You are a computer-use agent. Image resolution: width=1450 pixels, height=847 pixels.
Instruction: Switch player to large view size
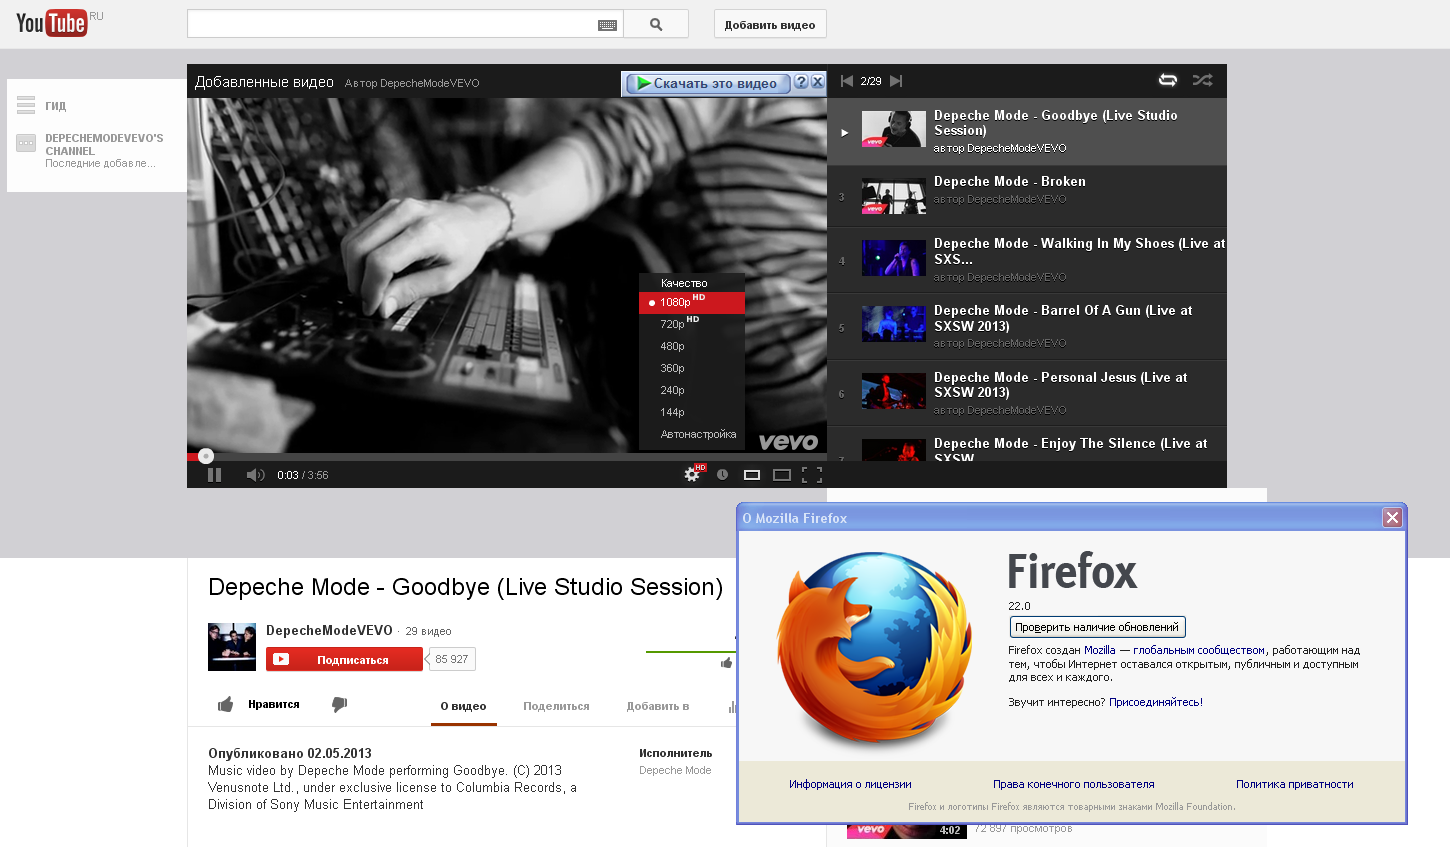[782, 475]
